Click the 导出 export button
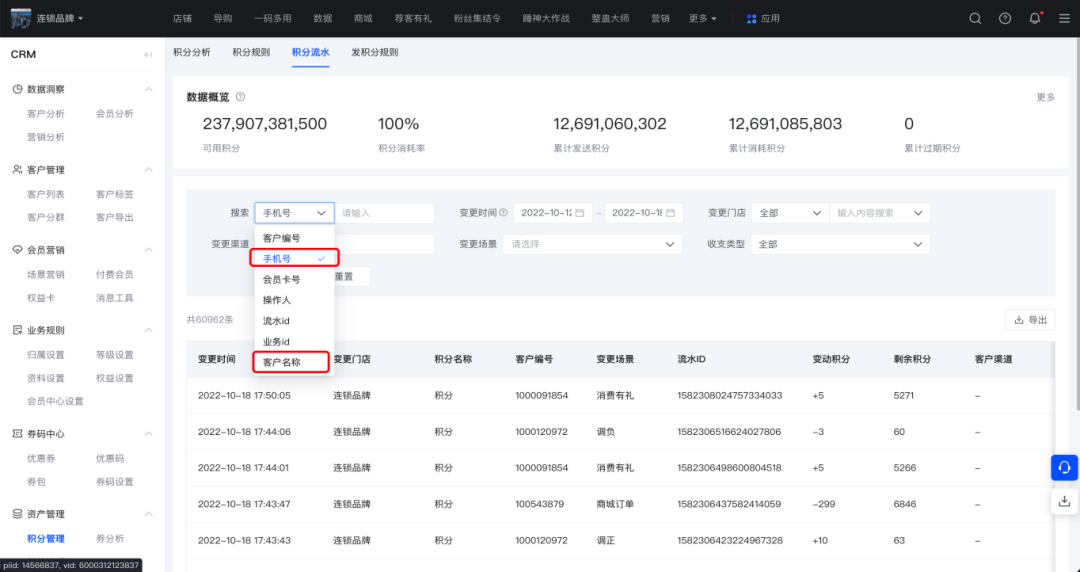The width and height of the screenshot is (1080, 572). coord(1030,320)
